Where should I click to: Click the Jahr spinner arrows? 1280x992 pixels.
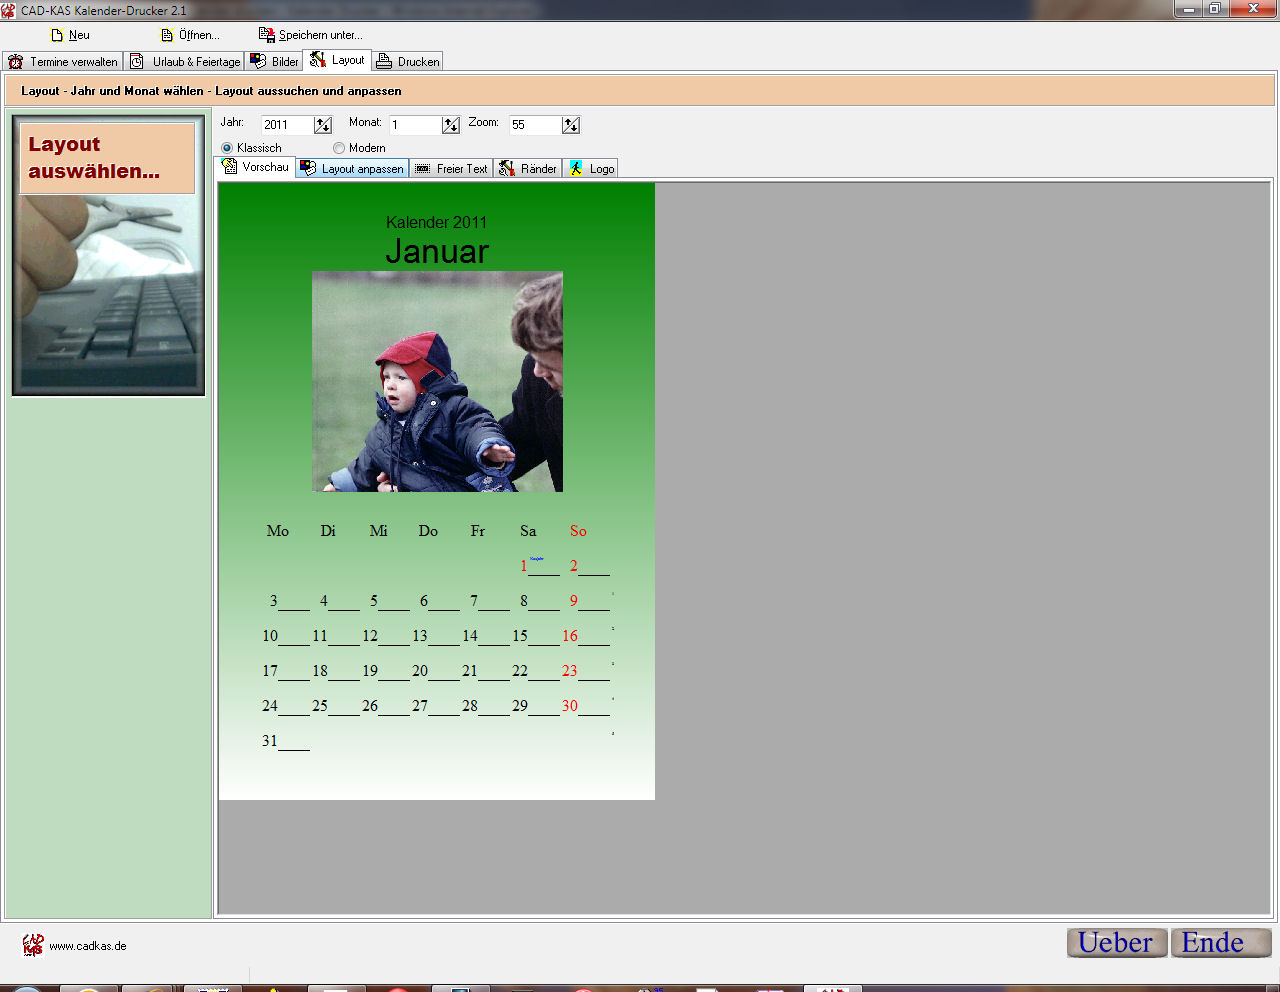click(x=323, y=125)
